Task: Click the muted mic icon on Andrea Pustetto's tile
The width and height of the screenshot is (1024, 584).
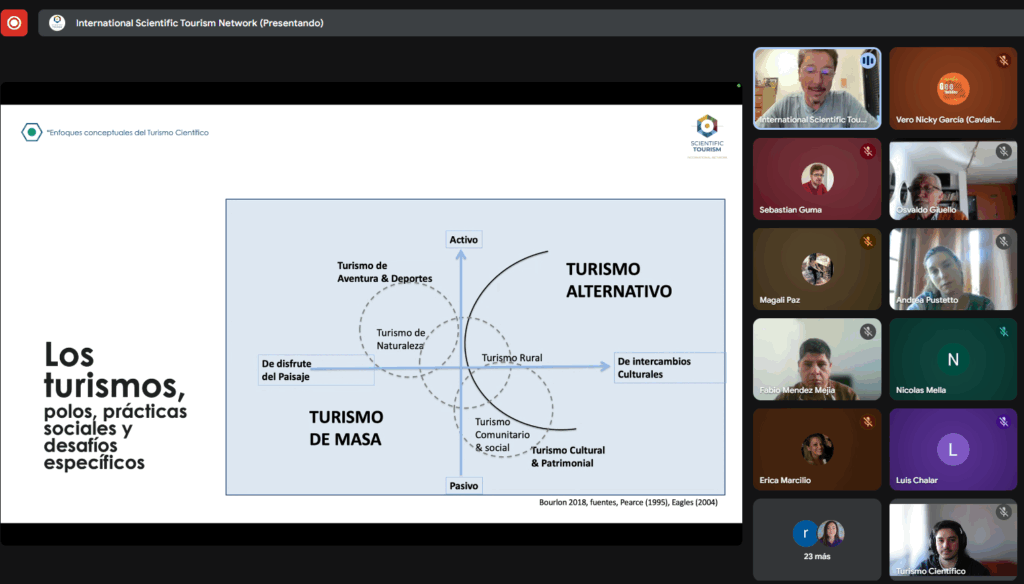Action: (1003, 241)
